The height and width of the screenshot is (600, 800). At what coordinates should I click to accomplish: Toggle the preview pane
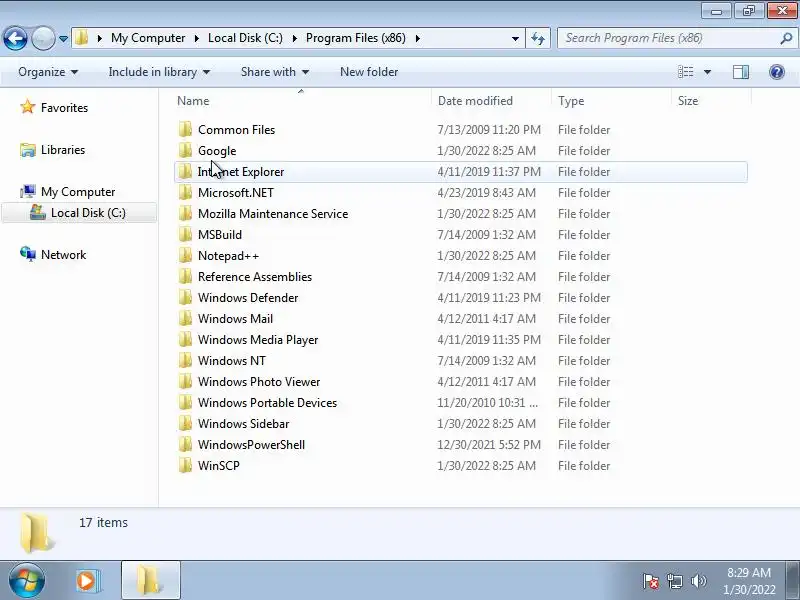click(x=741, y=72)
